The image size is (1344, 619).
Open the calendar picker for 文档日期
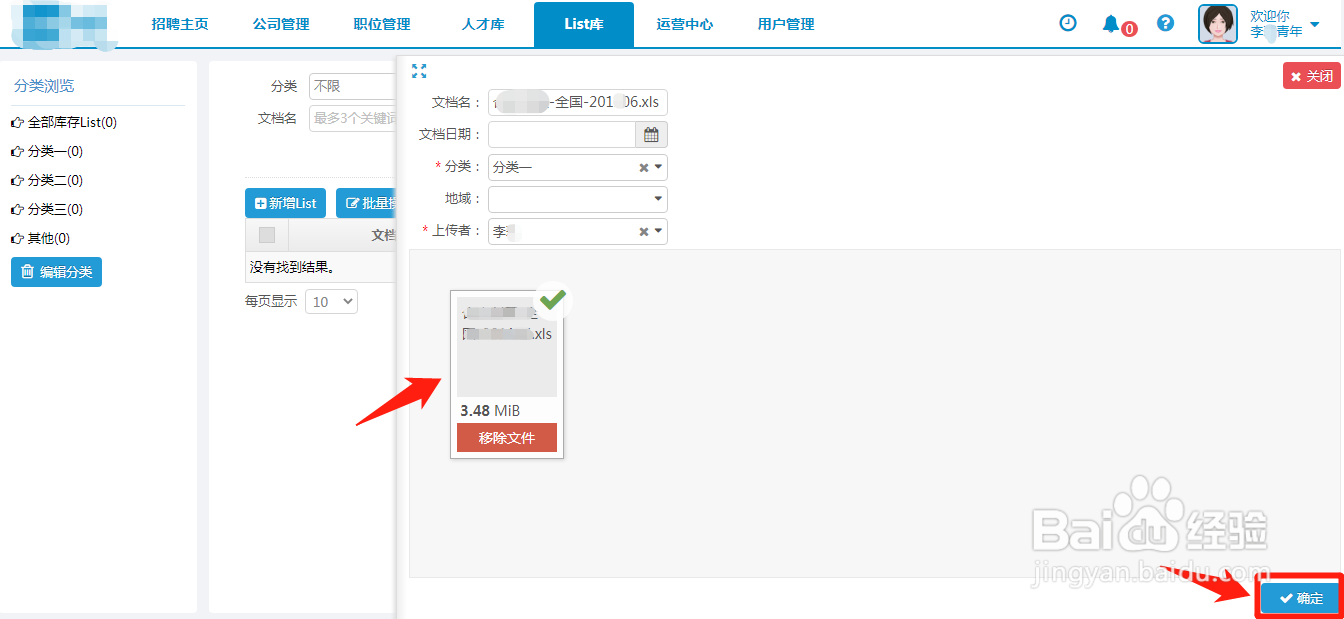click(x=651, y=134)
